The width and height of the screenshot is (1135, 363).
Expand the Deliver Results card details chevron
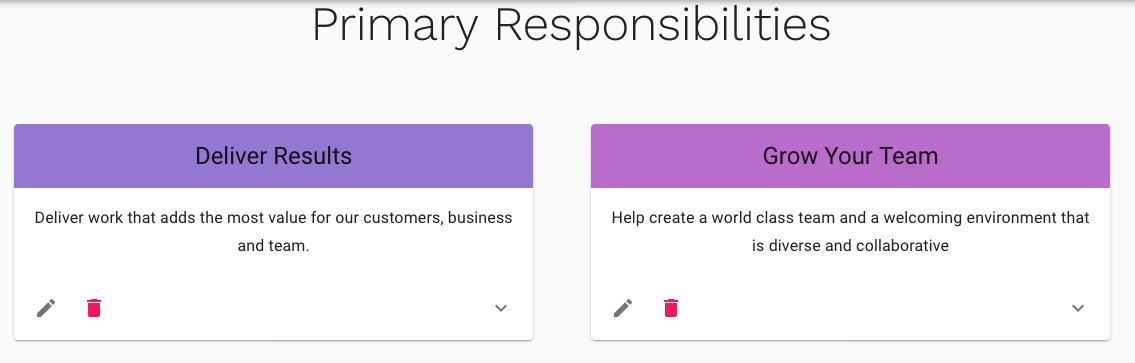pos(501,309)
